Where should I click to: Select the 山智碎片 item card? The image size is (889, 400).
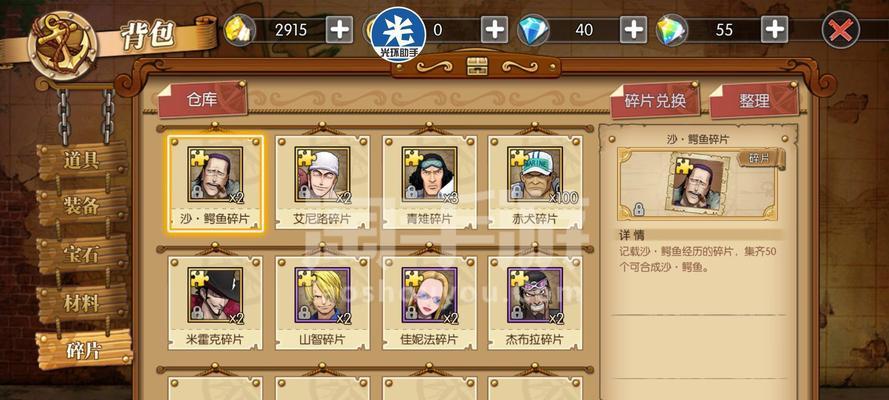tap(322, 303)
